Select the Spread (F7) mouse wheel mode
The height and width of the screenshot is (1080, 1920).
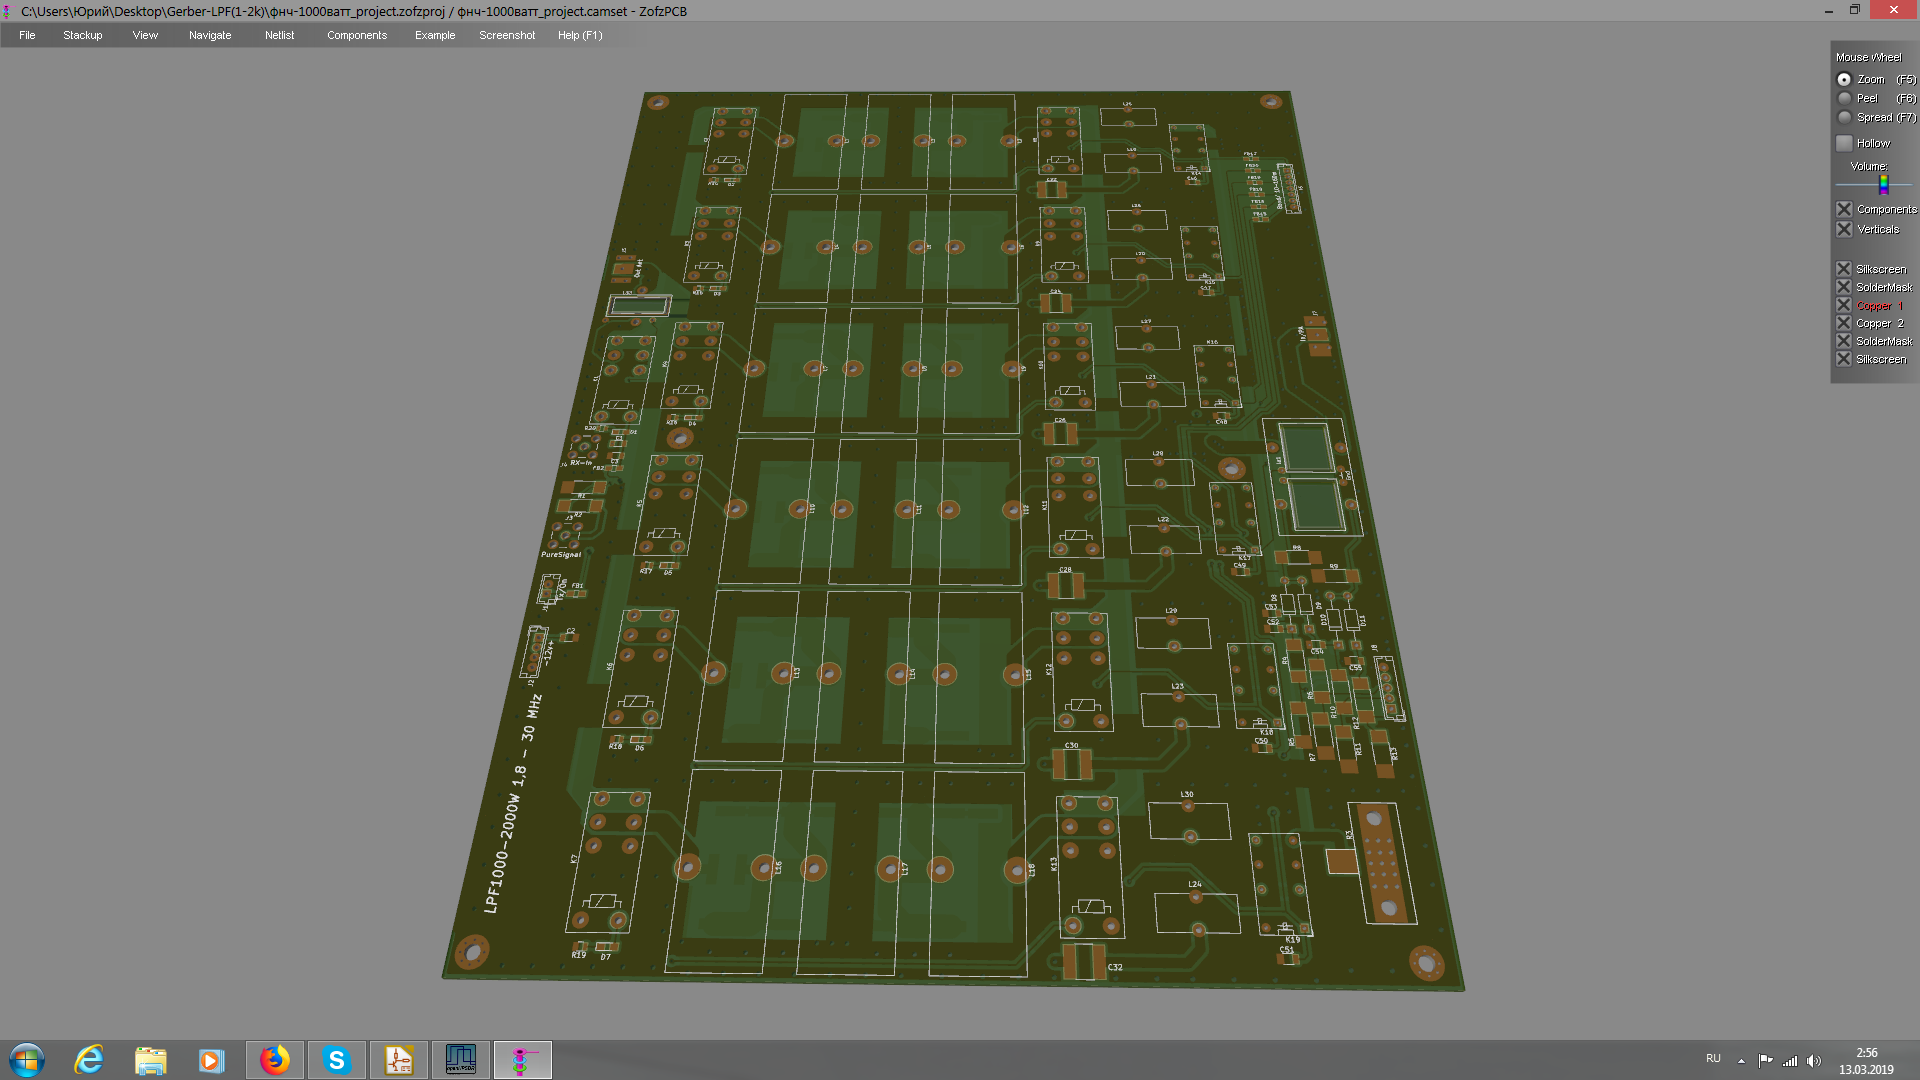point(1844,117)
